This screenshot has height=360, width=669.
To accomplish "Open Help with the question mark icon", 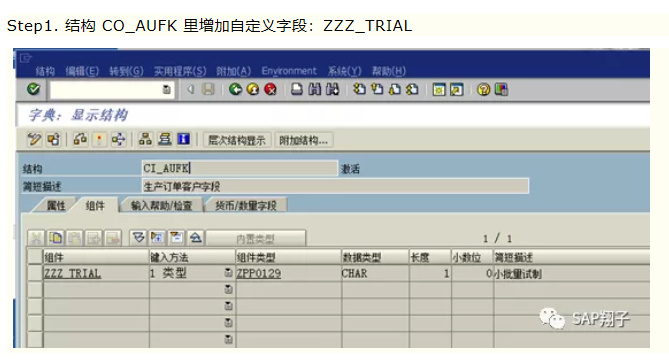I will pos(483,90).
